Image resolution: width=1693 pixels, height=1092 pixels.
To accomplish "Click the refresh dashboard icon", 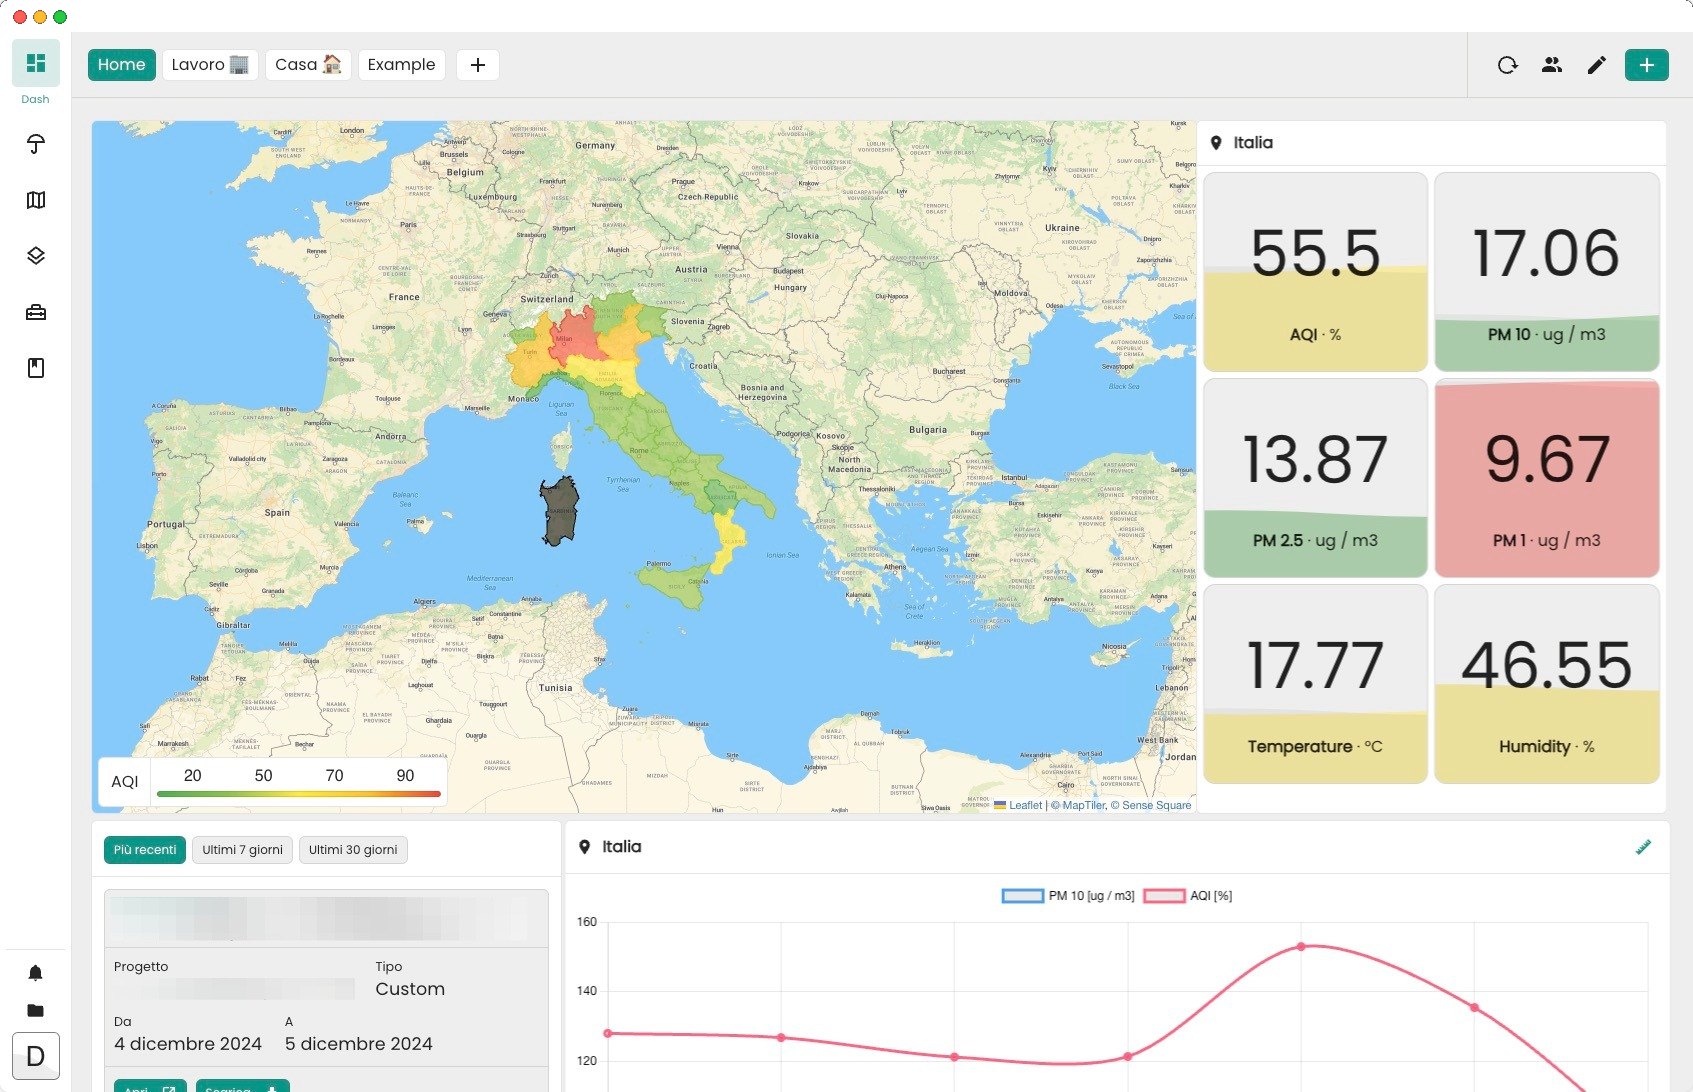I will [1507, 65].
